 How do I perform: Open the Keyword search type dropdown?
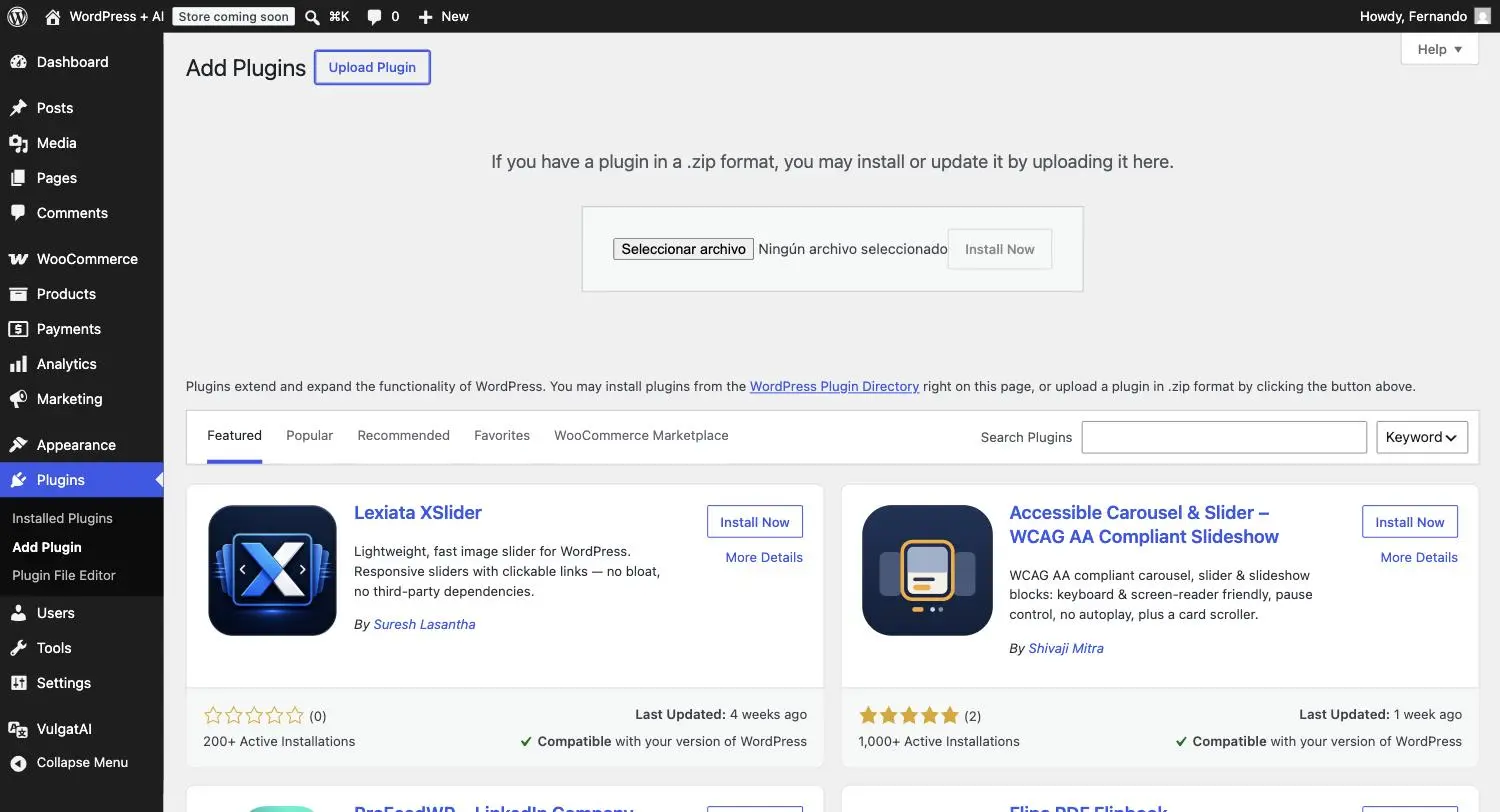point(1422,437)
